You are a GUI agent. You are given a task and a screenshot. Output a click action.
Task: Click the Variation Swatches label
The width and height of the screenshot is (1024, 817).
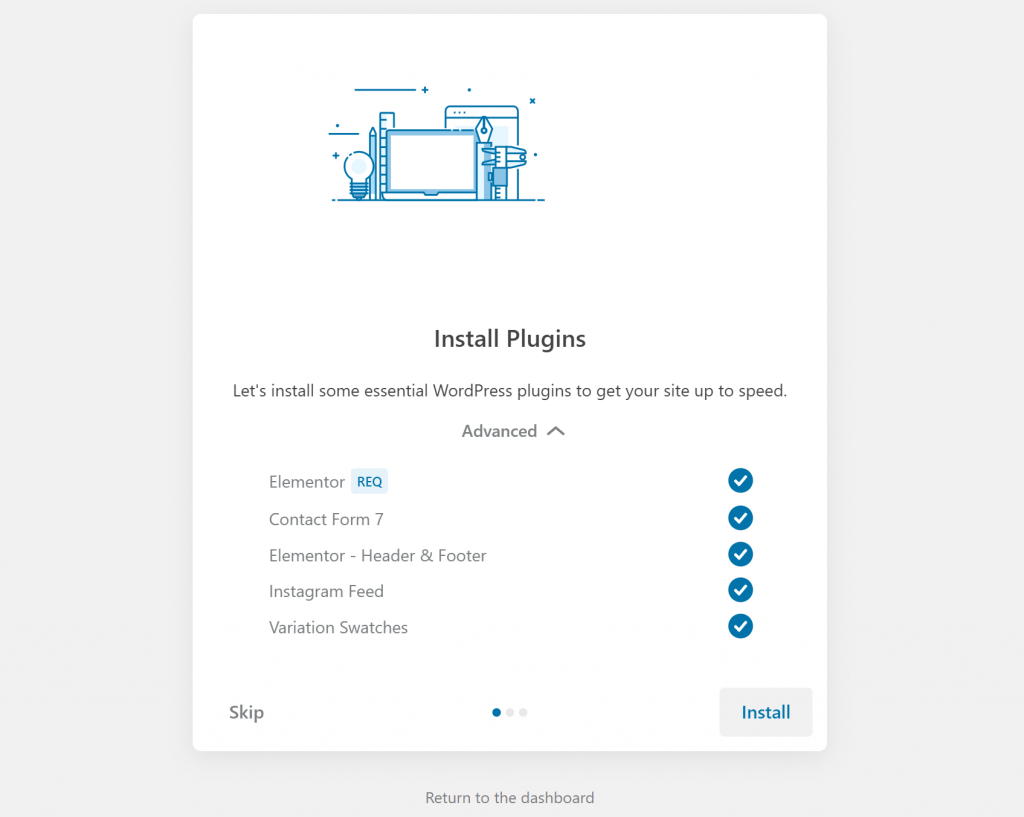point(338,628)
